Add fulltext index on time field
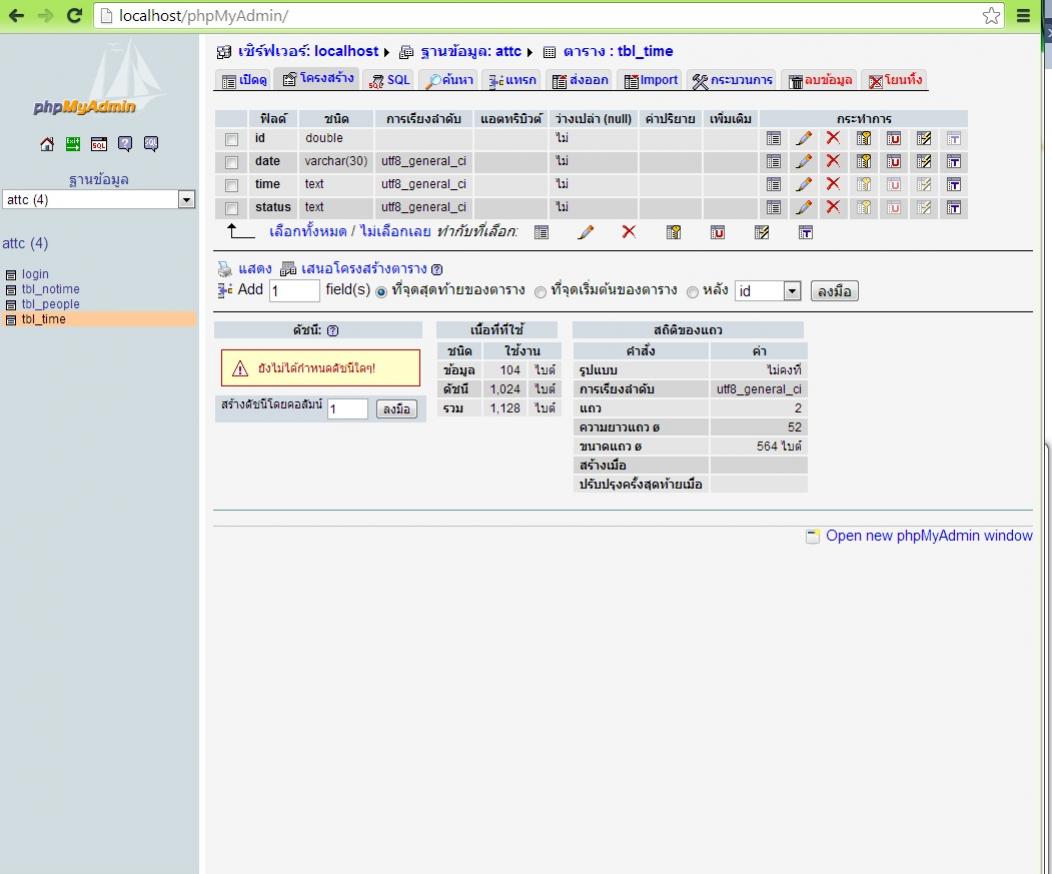Image resolution: width=1052 pixels, height=874 pixels. [953, 184]
